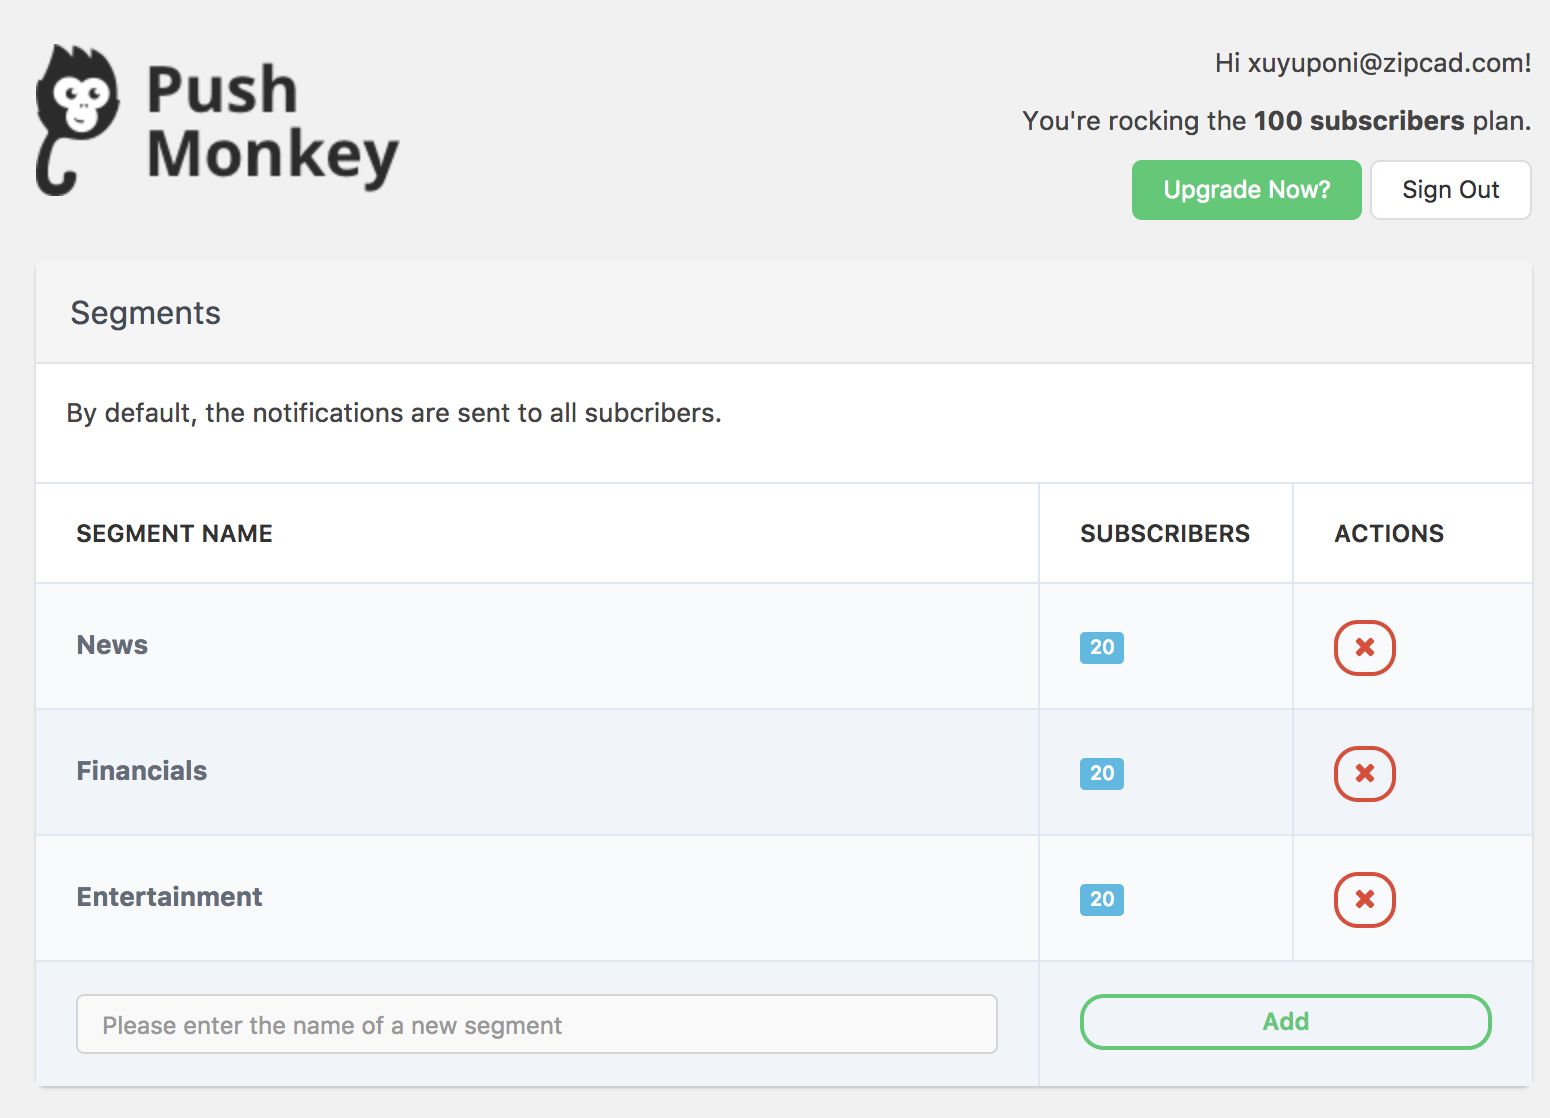Click the Push Monkey monkey logo

coord(78,120)
